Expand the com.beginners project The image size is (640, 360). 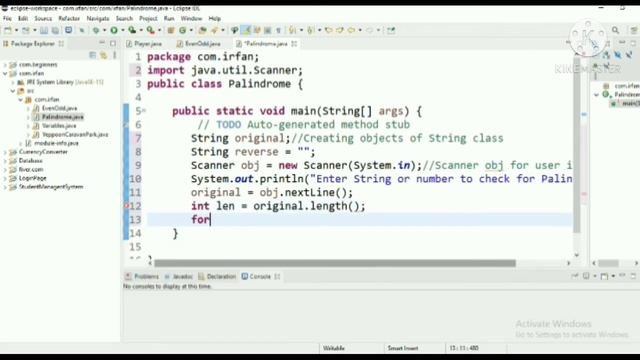point(5,64)
